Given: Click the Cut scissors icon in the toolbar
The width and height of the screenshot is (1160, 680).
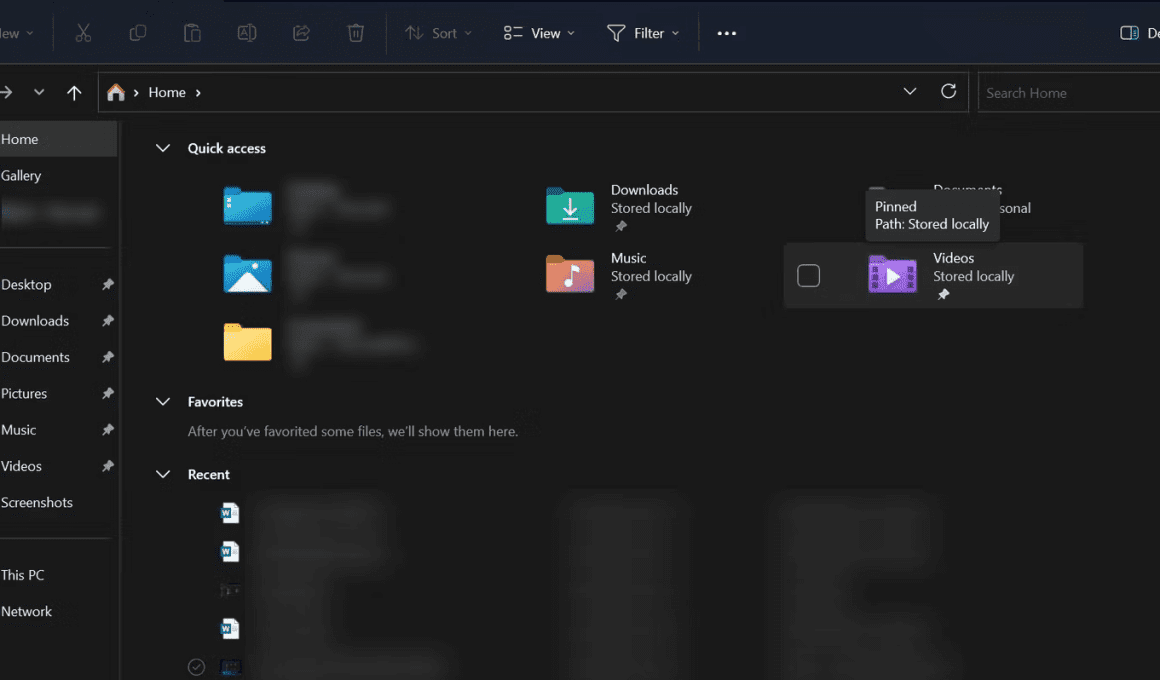Looking at the screenshot, I should coord(83,33).
